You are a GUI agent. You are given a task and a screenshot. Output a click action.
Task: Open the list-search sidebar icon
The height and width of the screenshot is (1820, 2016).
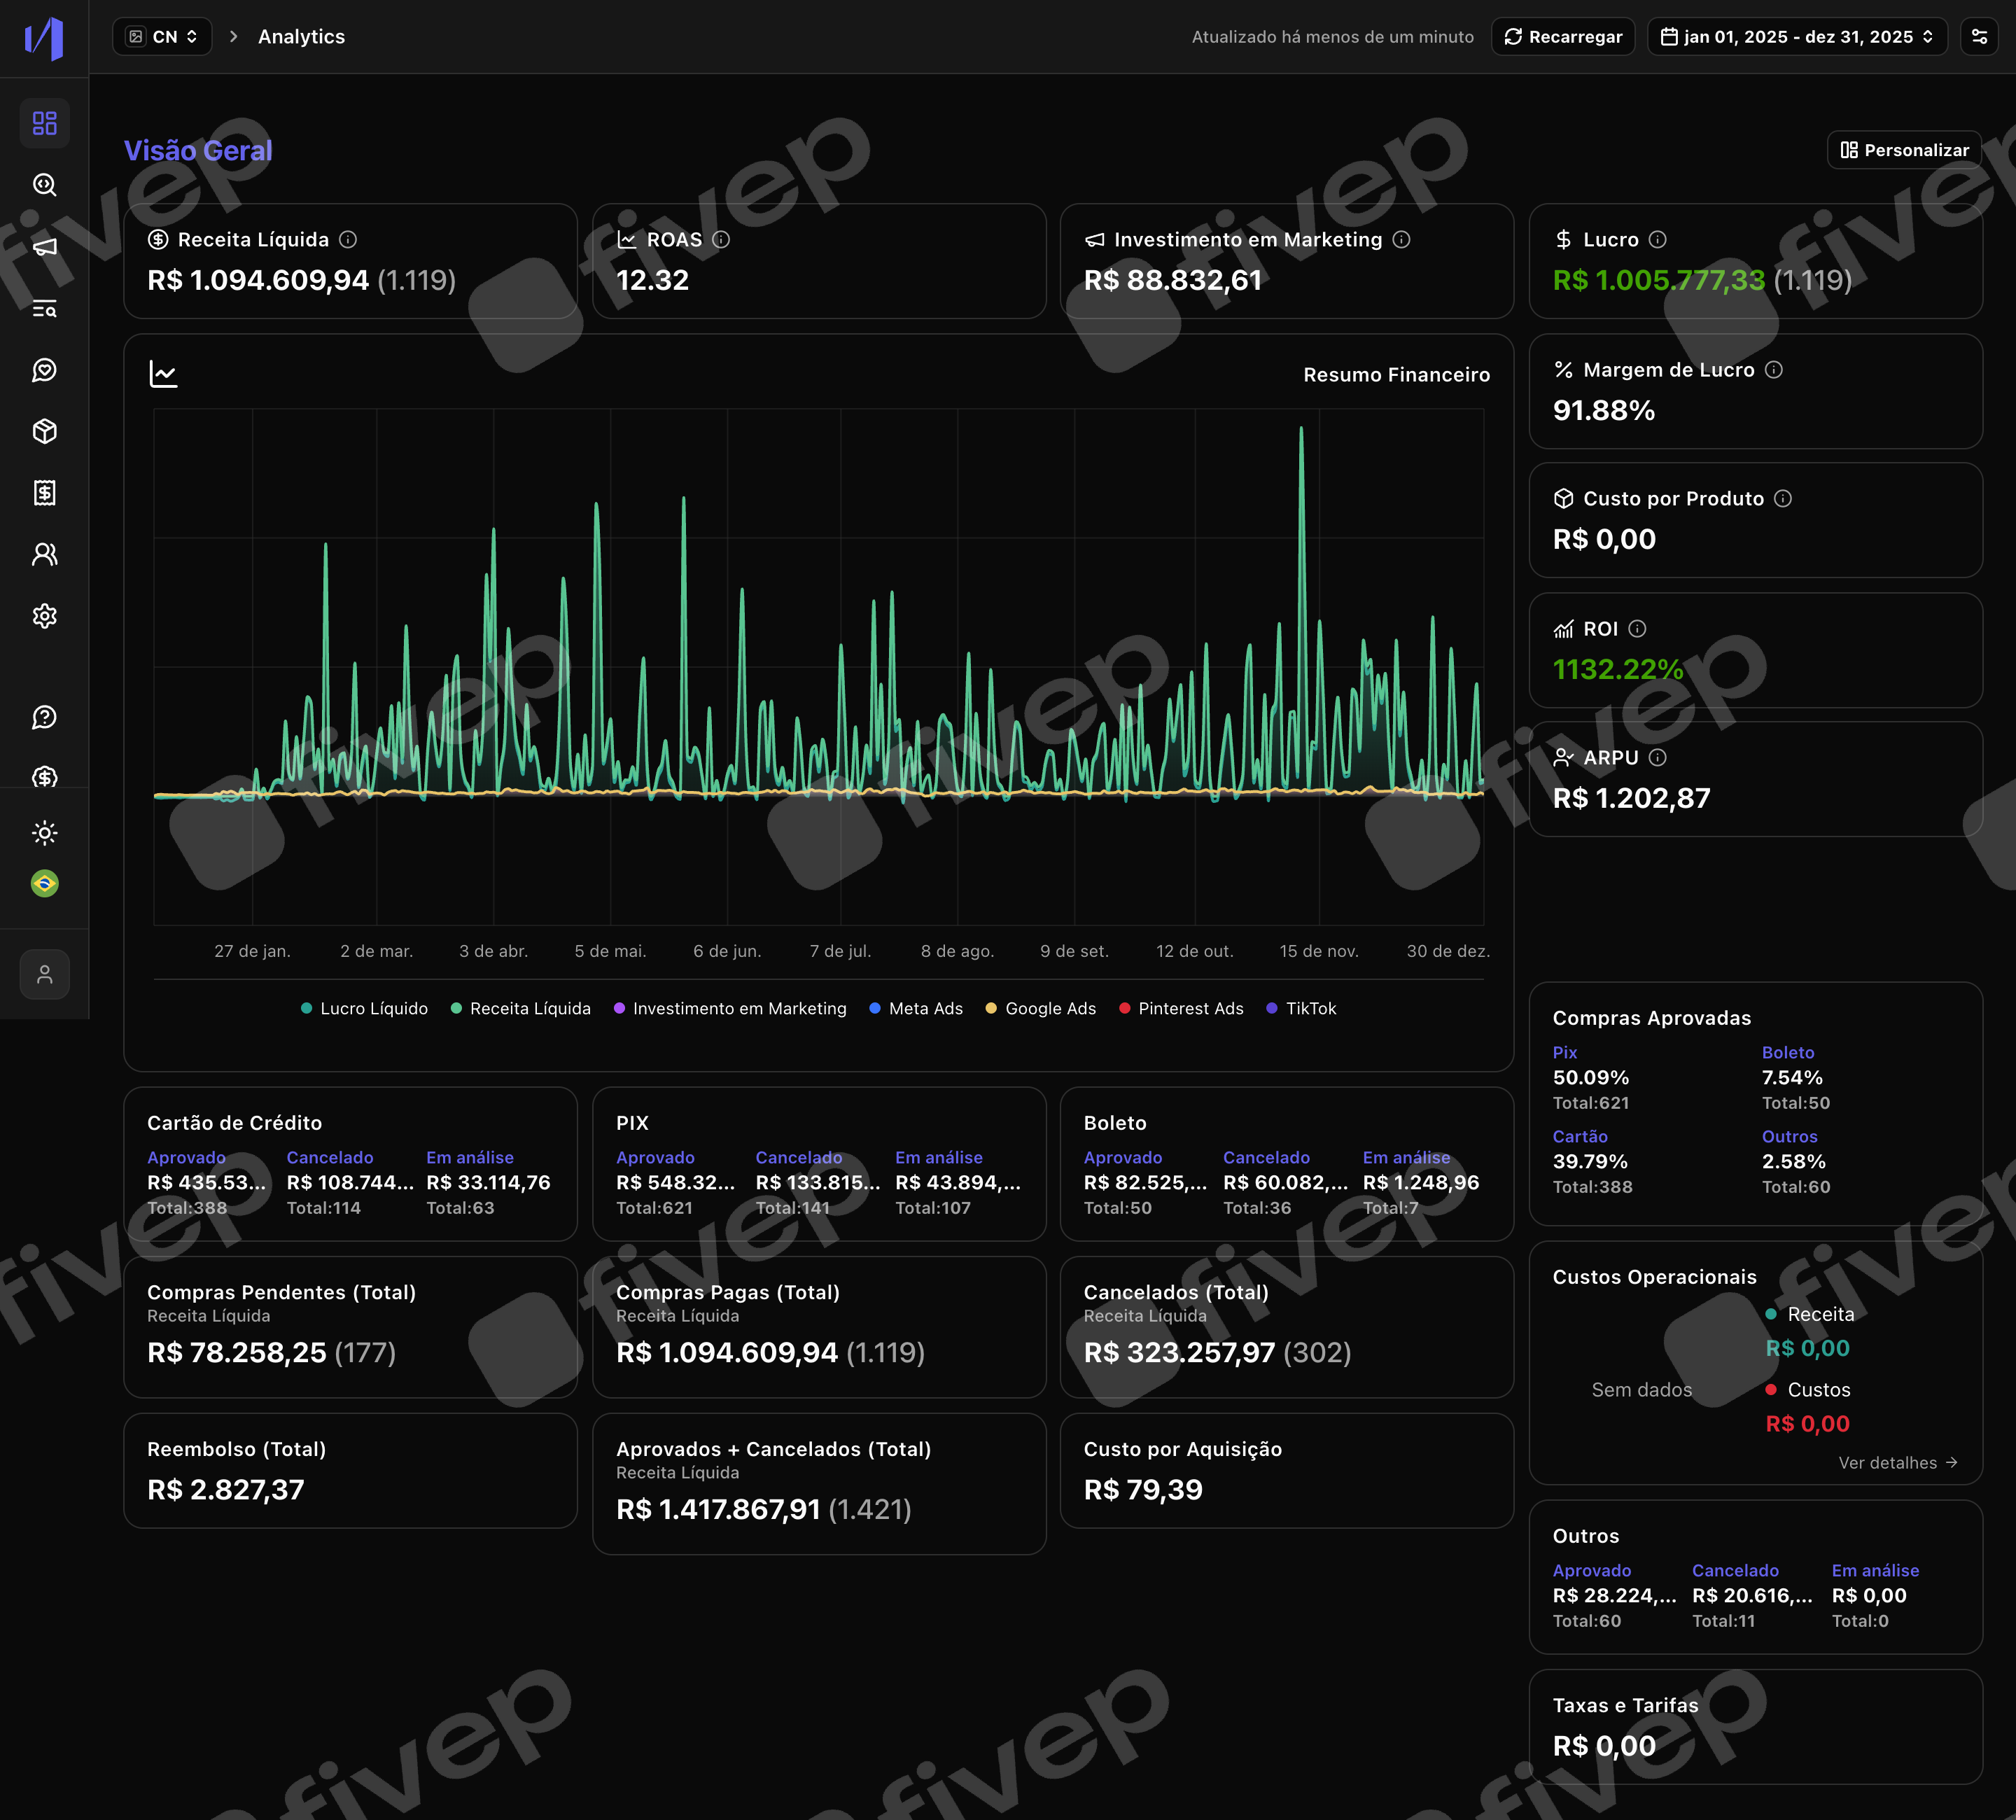coord(45,308)
